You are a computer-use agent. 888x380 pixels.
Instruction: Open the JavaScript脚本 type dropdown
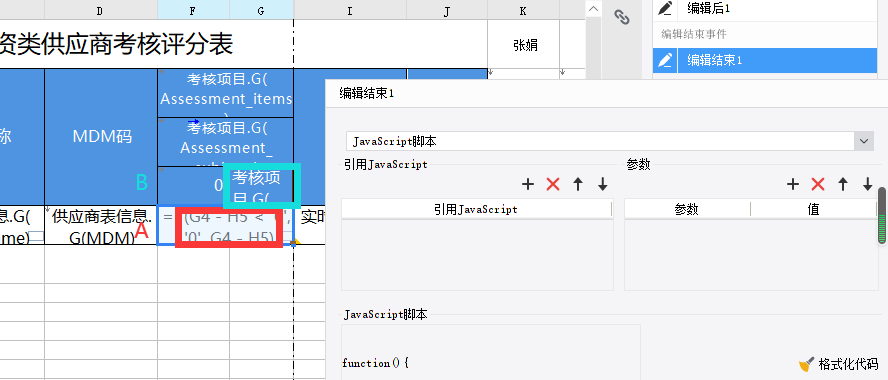(863, 141)
